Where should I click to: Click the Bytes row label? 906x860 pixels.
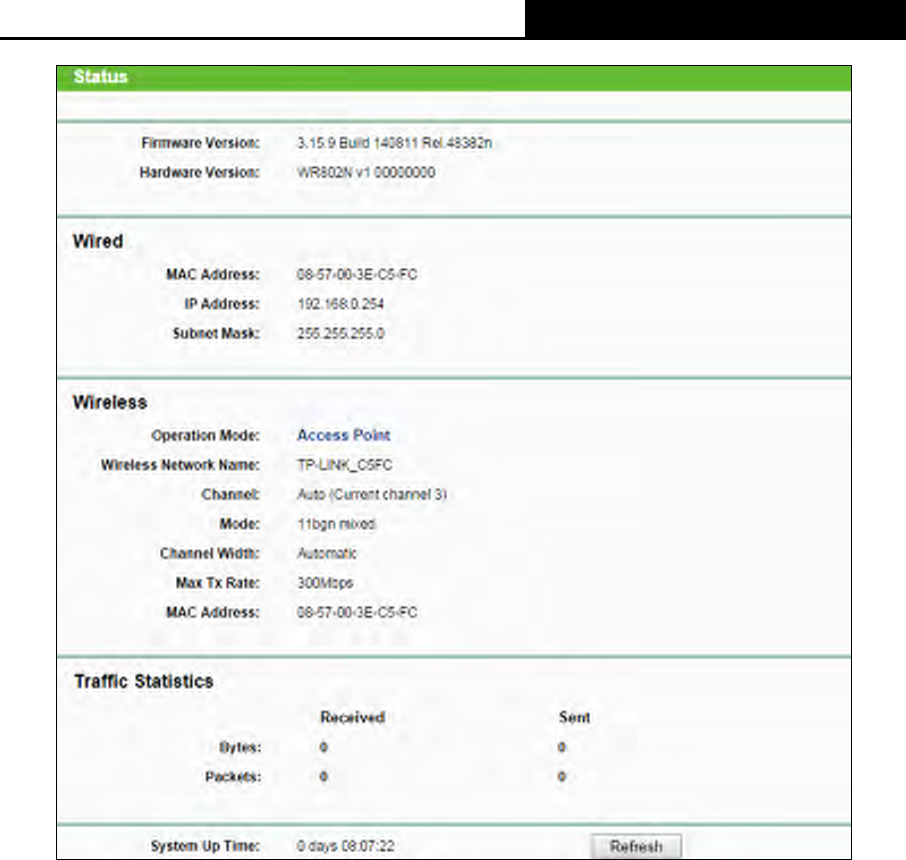[240, 747]
